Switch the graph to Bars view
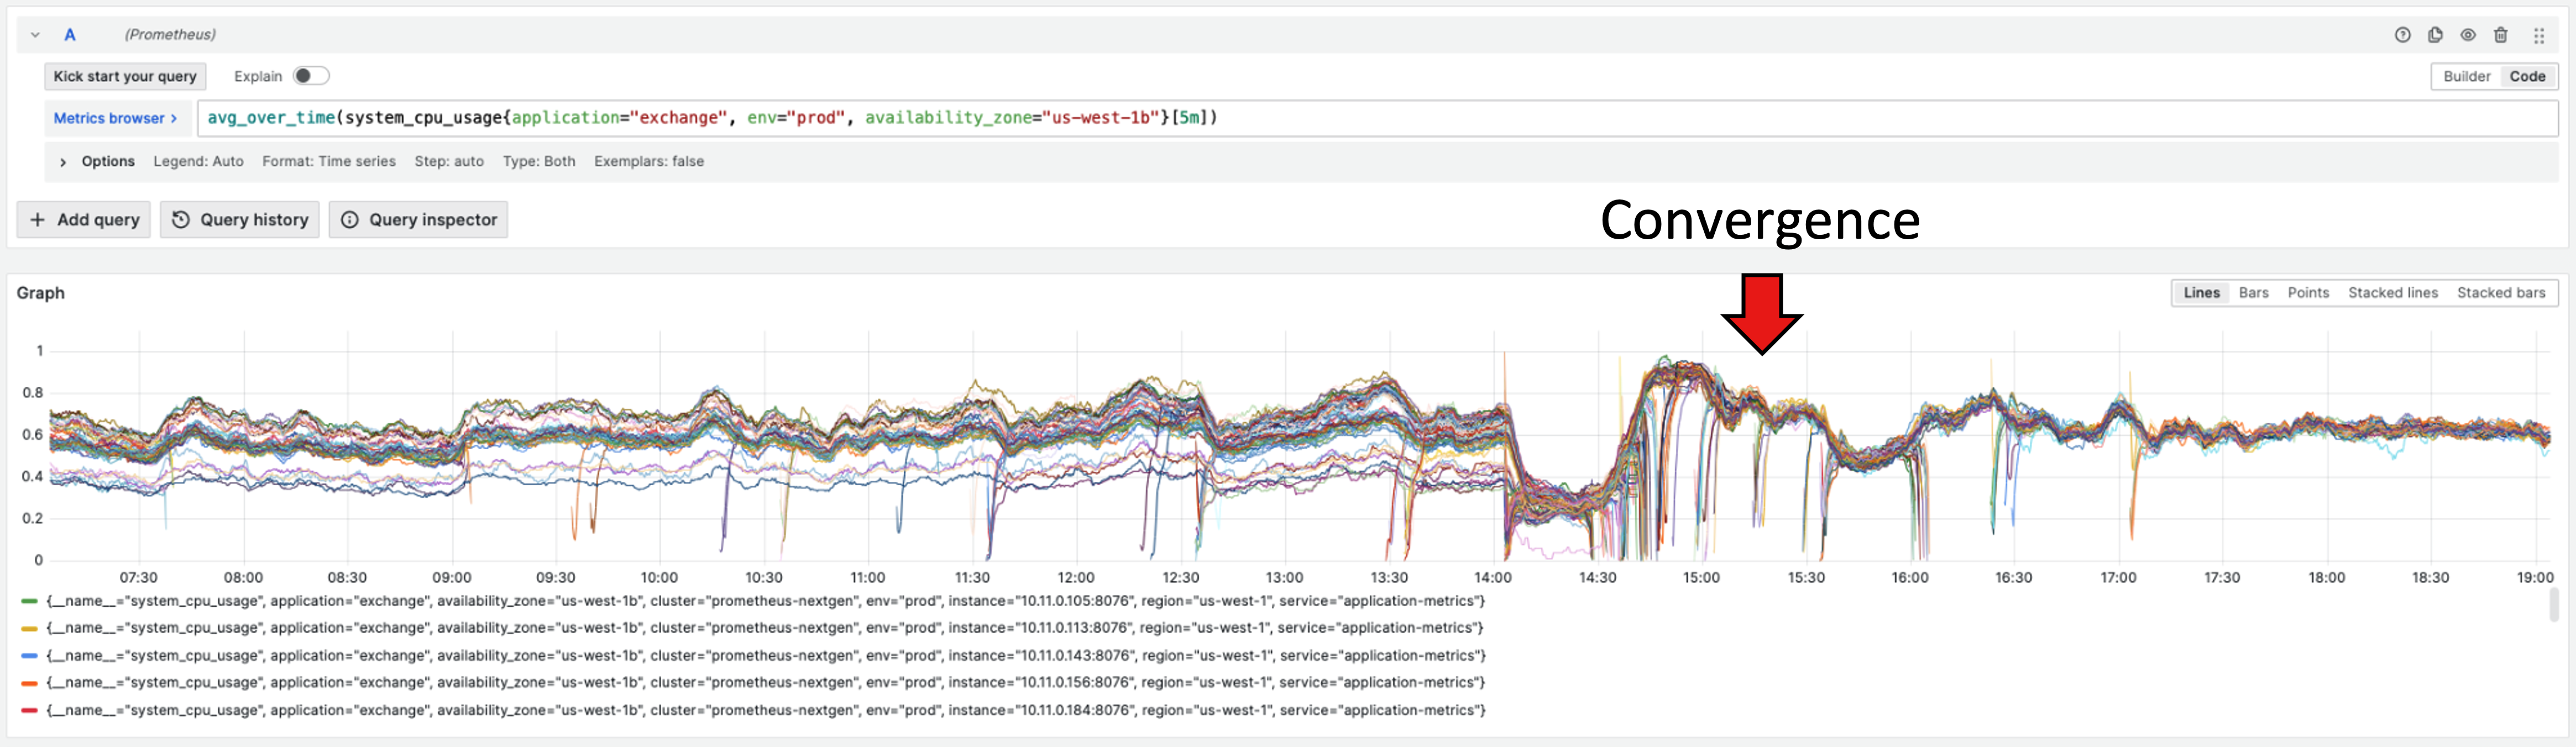Viewport: 2576px width, 747px height. pos(2253,293)
